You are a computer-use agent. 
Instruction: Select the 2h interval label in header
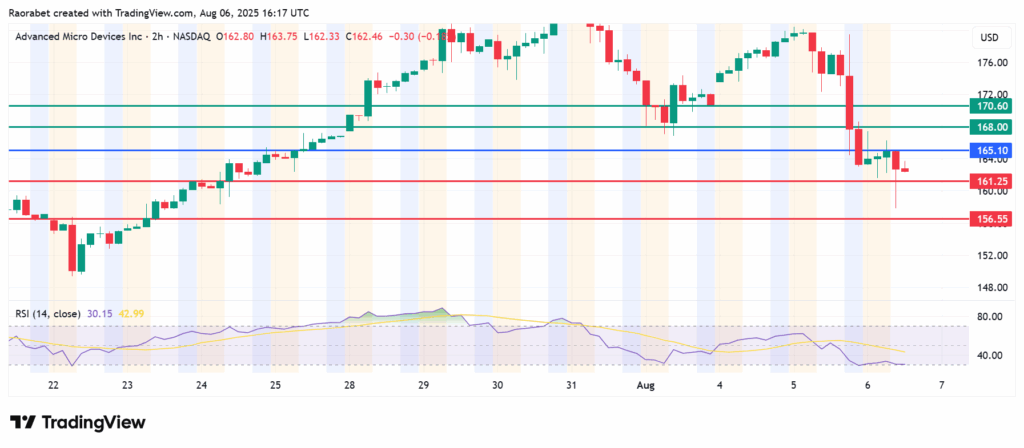coord(153,37)
